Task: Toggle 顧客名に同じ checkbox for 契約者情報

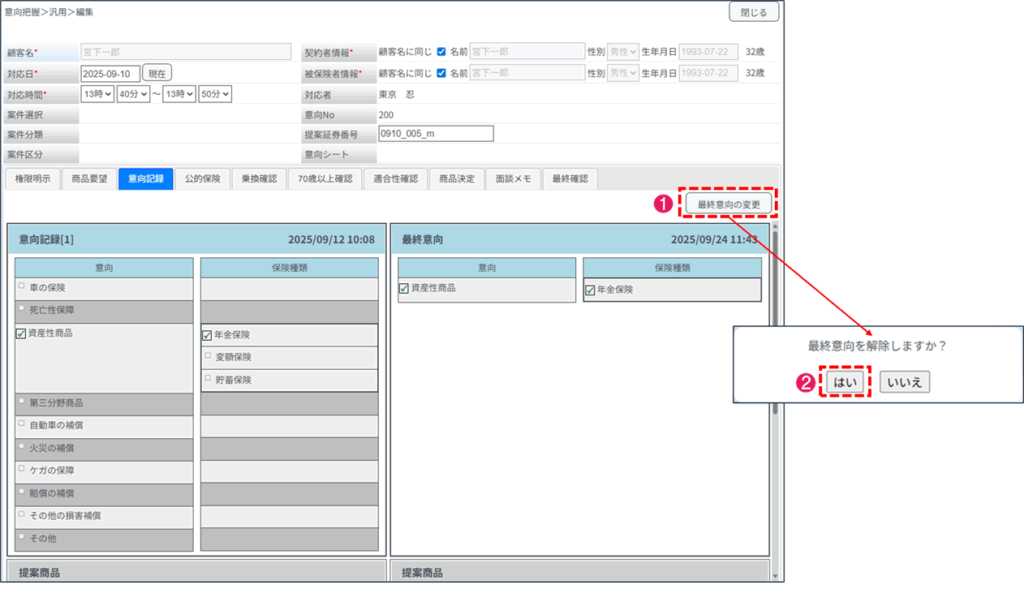Action: pyautogui.click(x=441, y=51)
